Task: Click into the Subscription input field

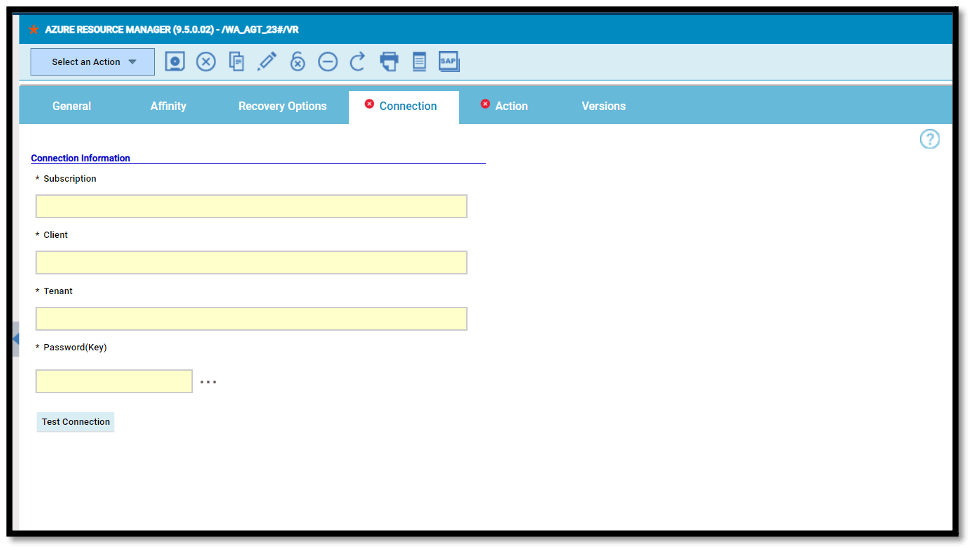Action: 251,206
